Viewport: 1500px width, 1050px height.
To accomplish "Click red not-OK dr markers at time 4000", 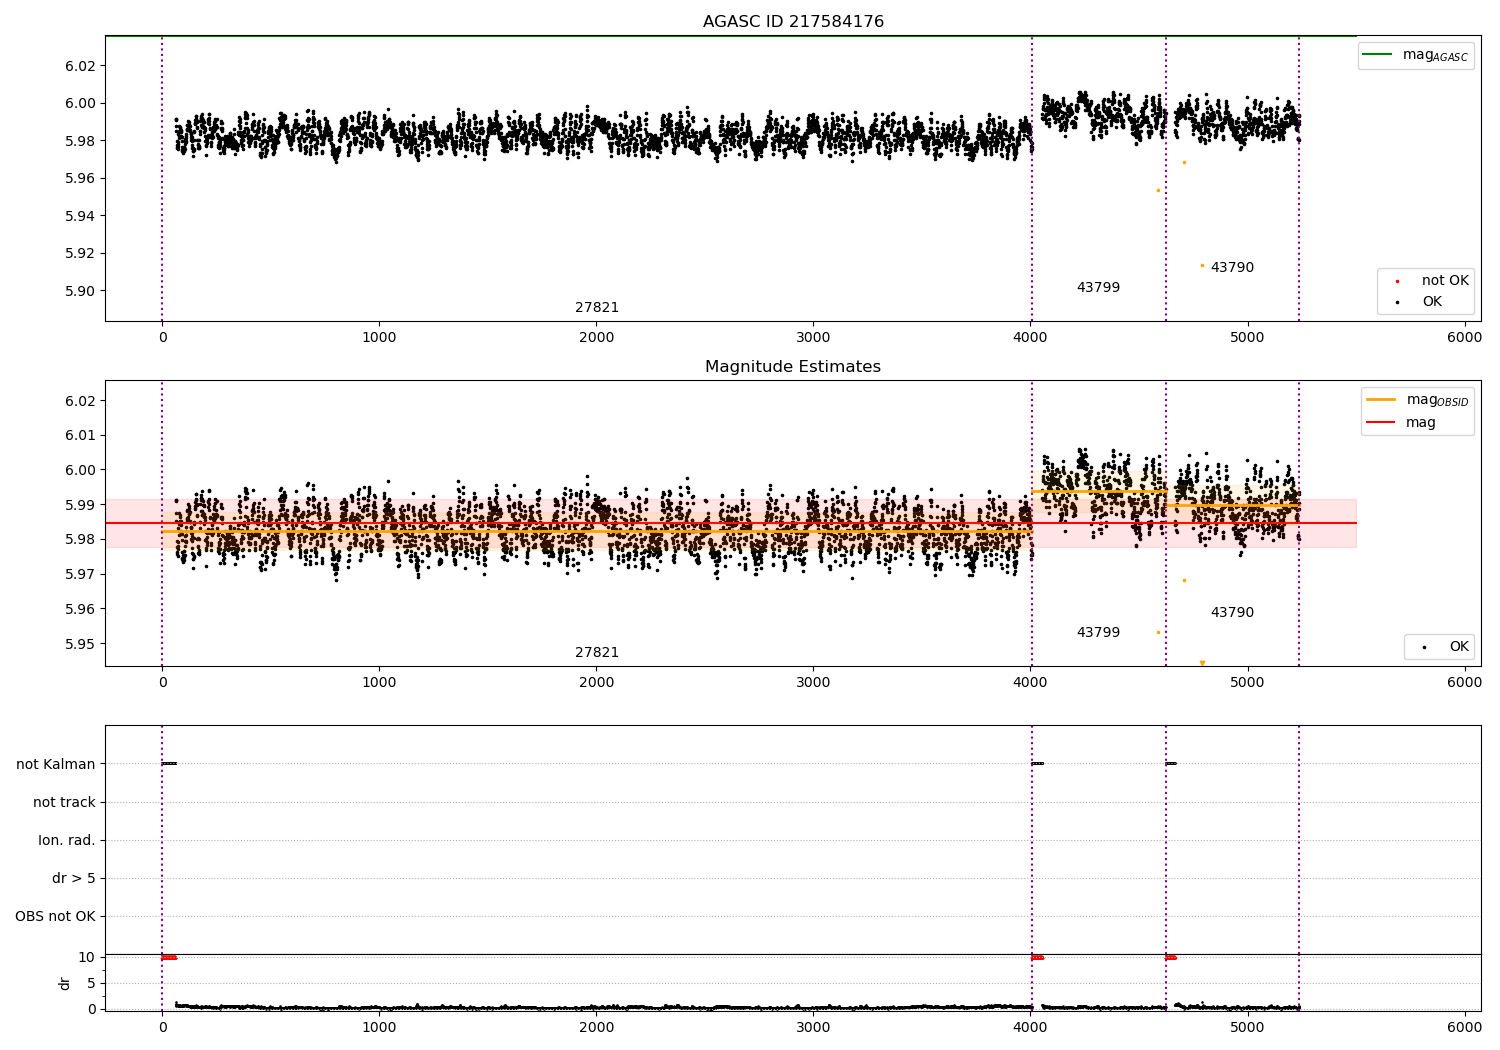I will tap(1038, 957).
